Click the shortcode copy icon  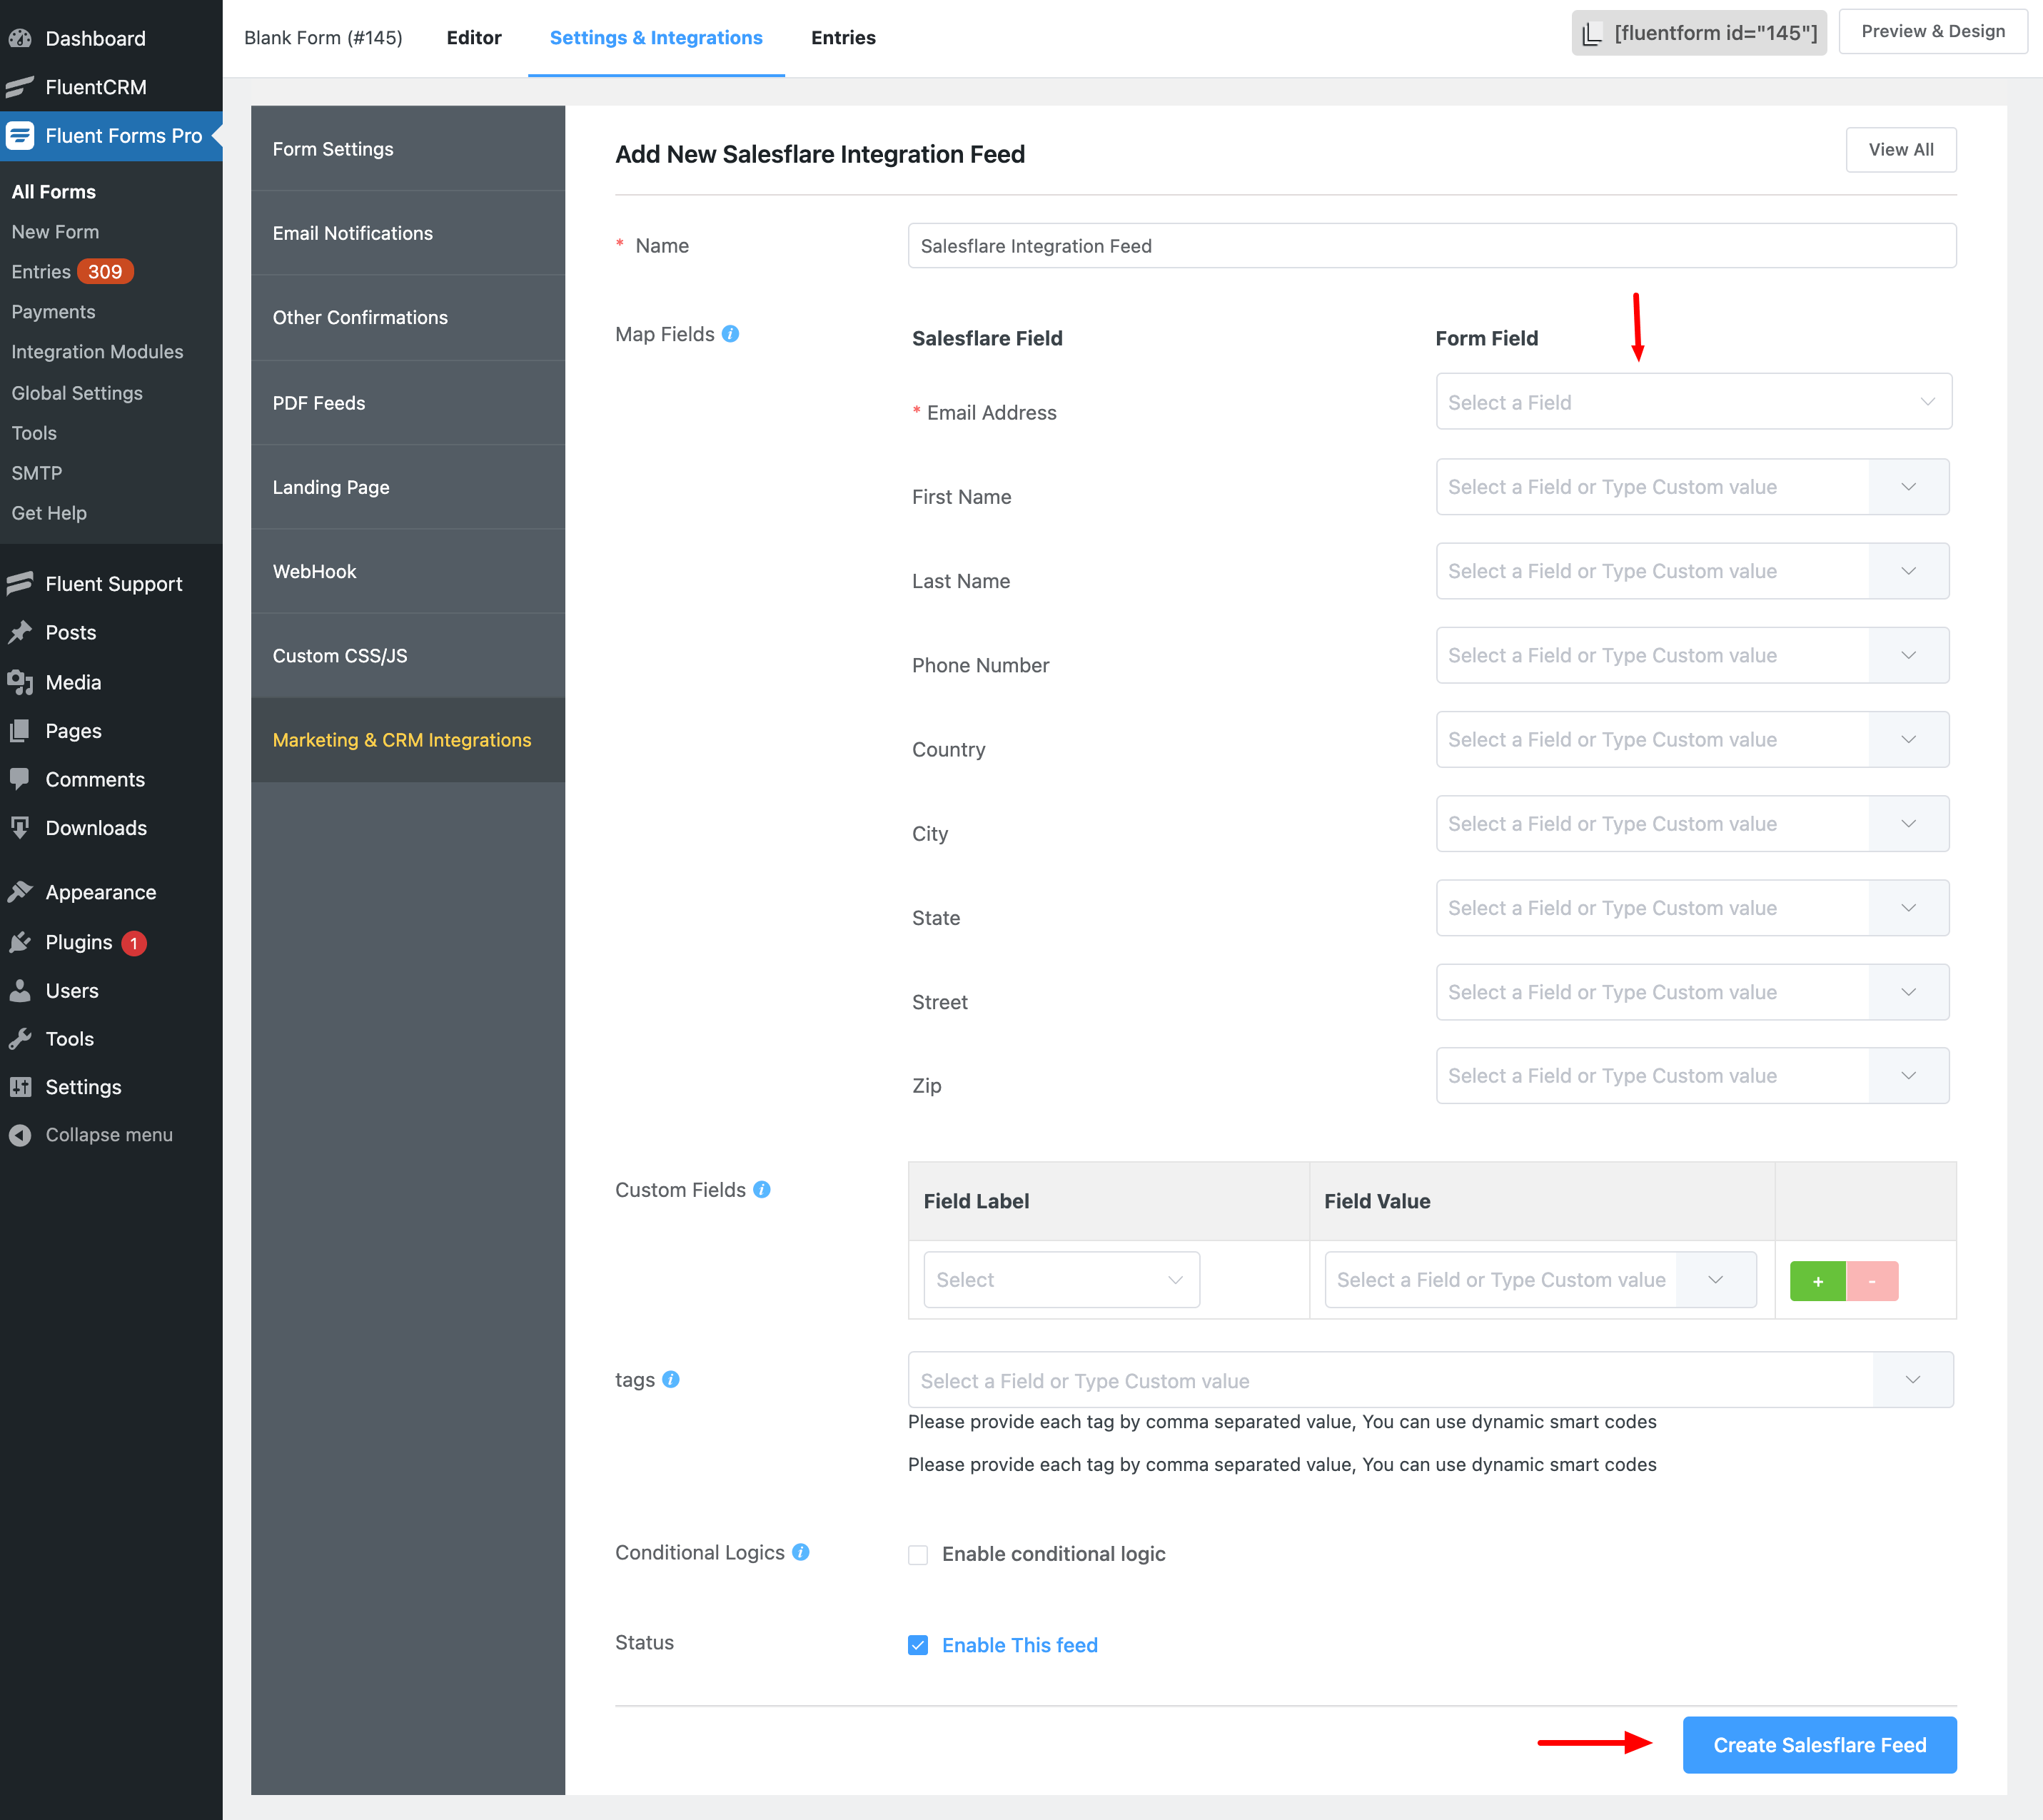1592,34
